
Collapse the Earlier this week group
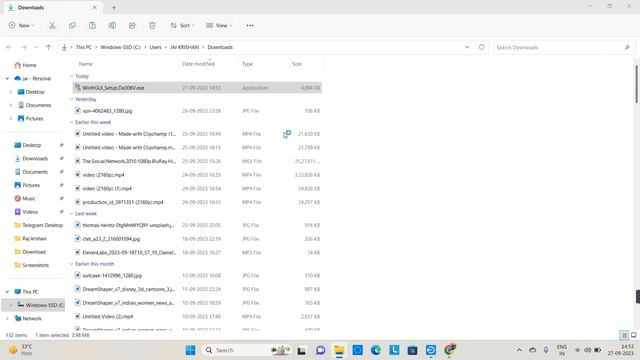pos(72,122)
